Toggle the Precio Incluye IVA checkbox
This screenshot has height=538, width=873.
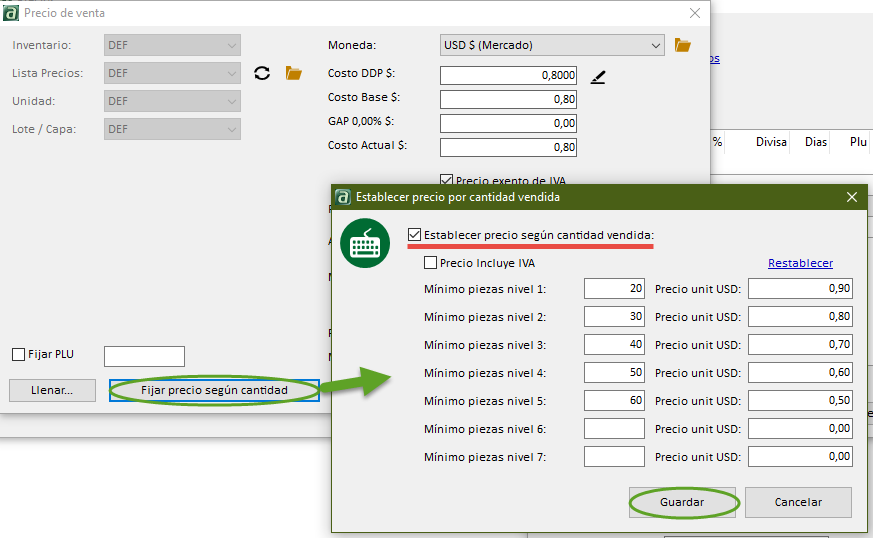(x=431, y=263)
